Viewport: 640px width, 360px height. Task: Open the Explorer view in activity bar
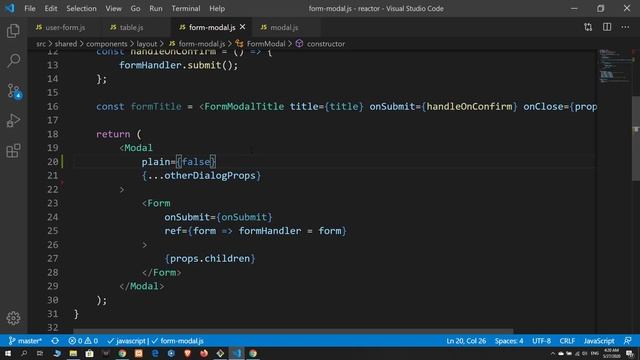(13, 31)
